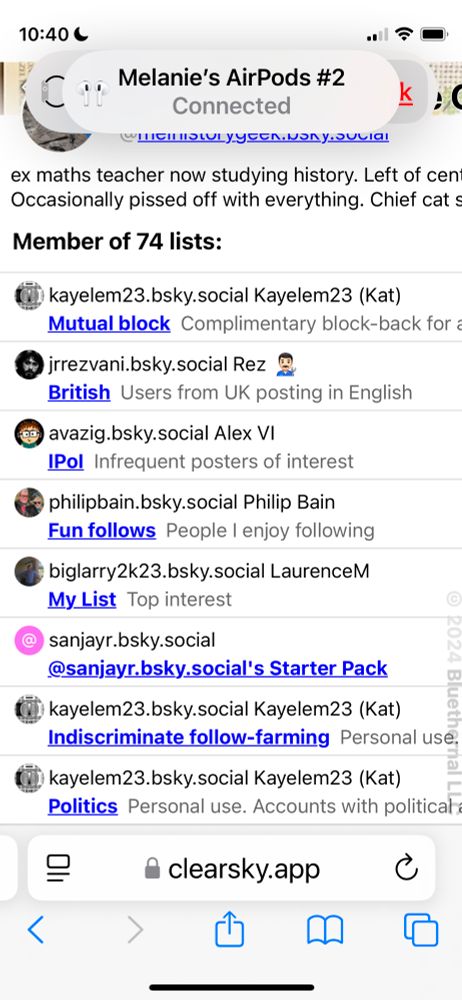Open page settings reader menu icon
This screenshot has height=1000, width=462.
coord(59,869)
